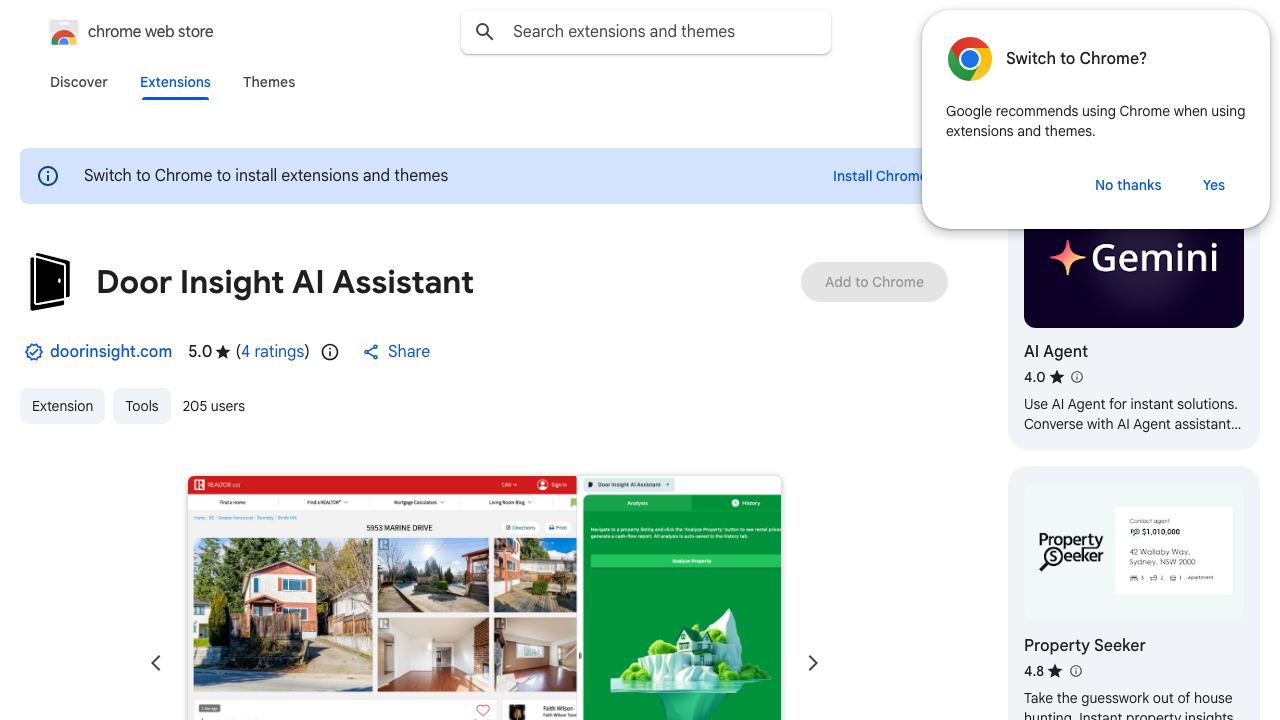Image resolution: width=1280 pixels, height=720 pixels.
Task: Click the realtor listing screenshot preview
Action: click(484, 598)
